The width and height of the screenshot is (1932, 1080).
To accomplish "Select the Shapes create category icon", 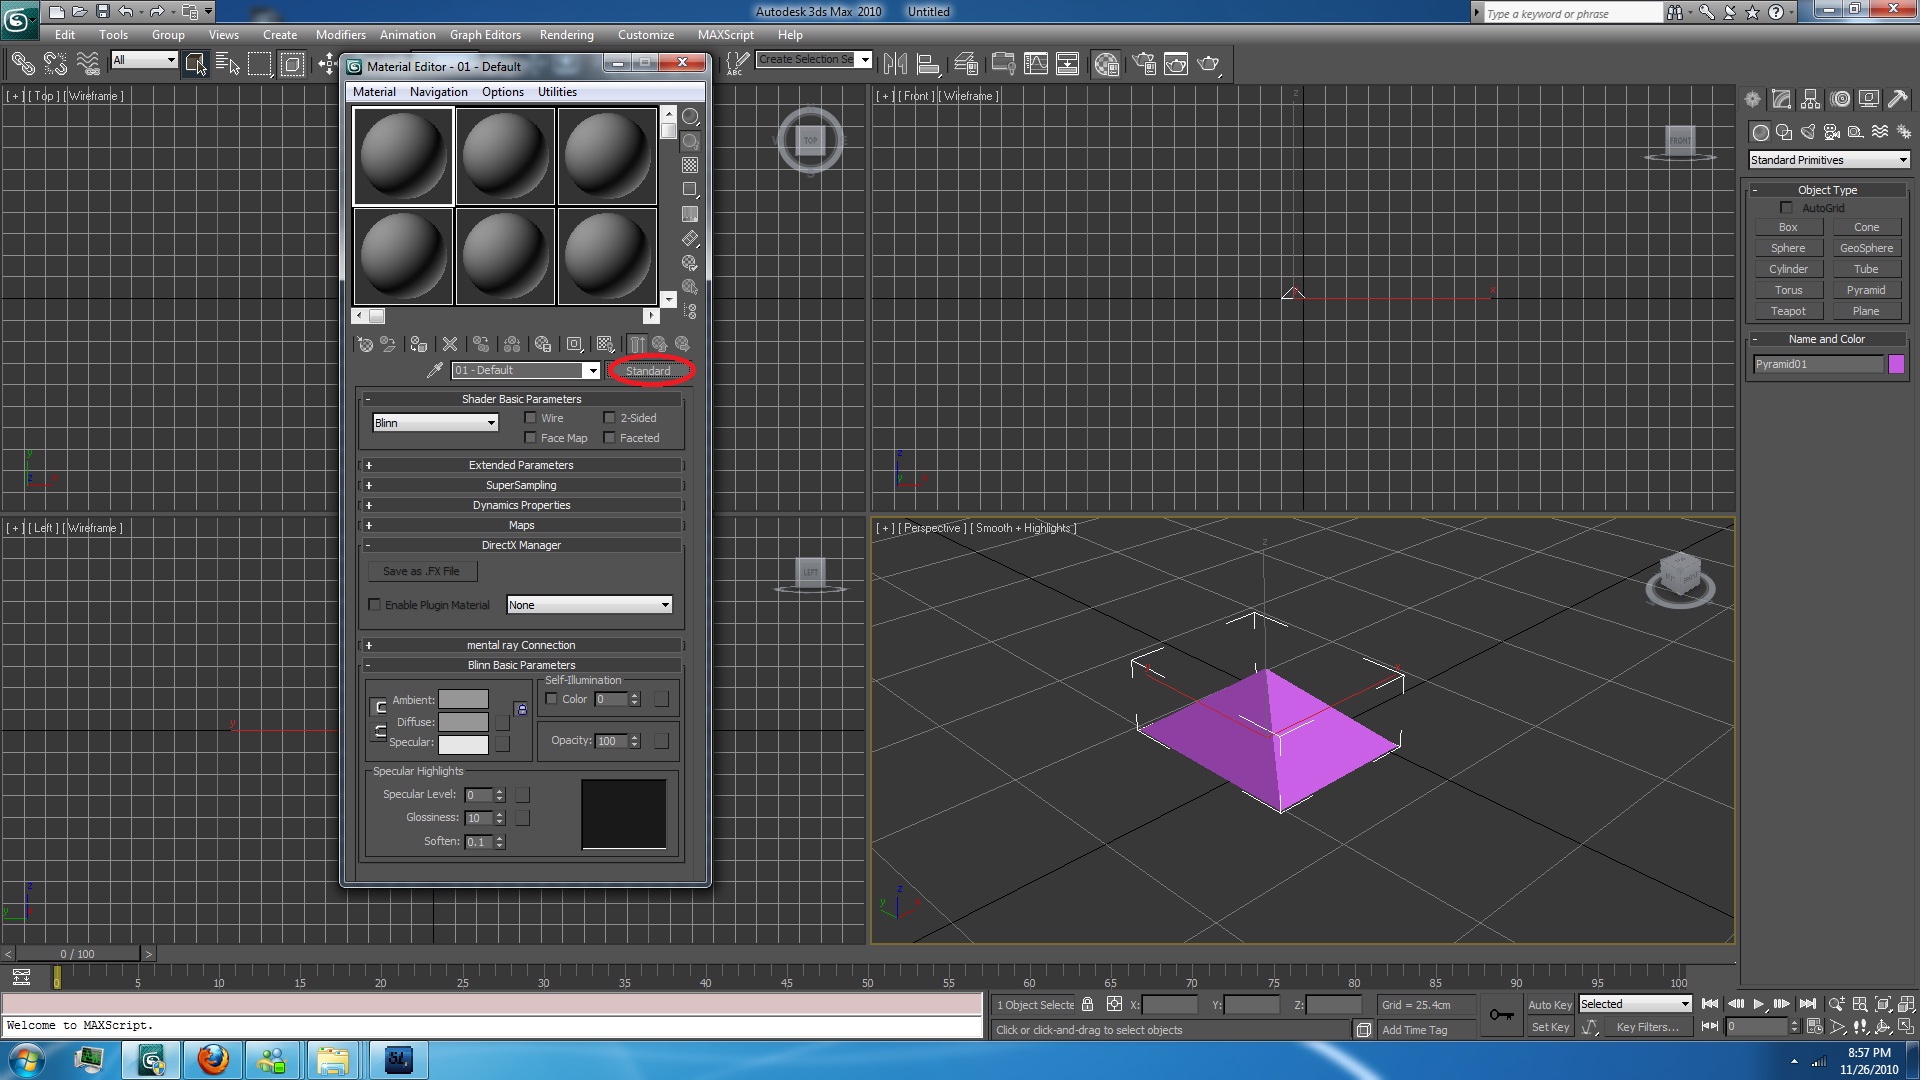I will [x=1784, y=132].
